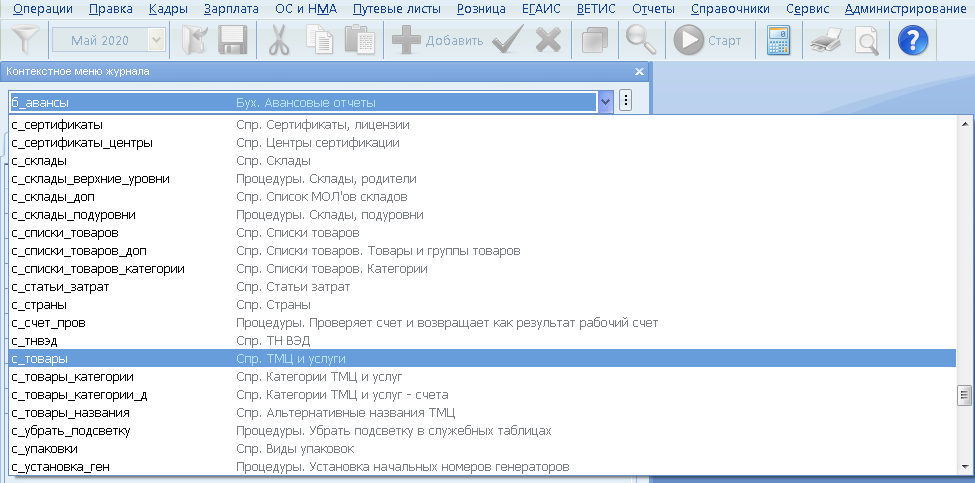The image size is (975, 483).
Task: Open the Зарплата menu
Action: [x=230, y=9]
